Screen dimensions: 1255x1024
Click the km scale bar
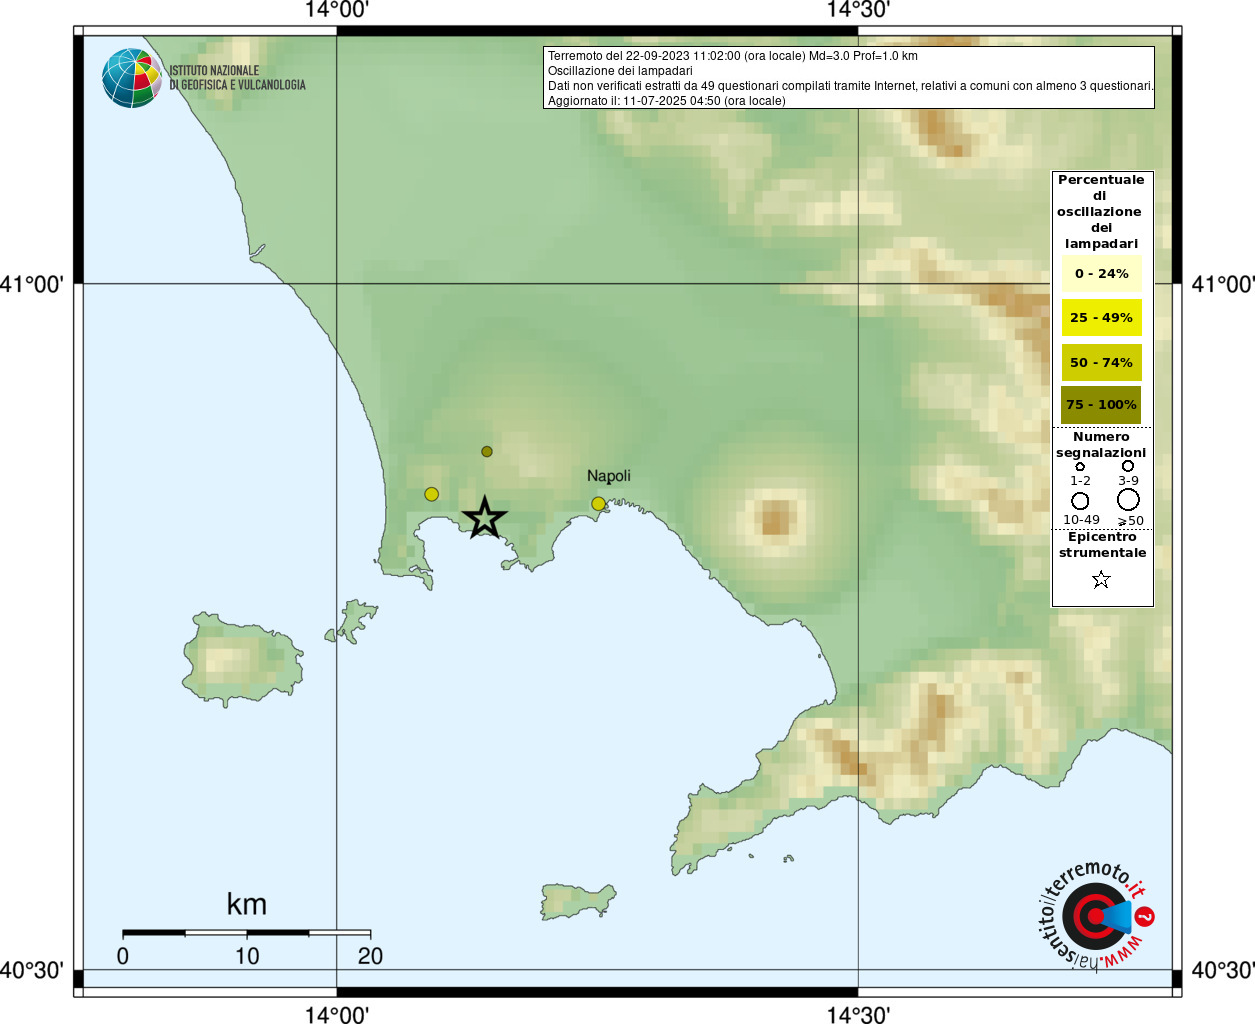(x=246, y=933)
